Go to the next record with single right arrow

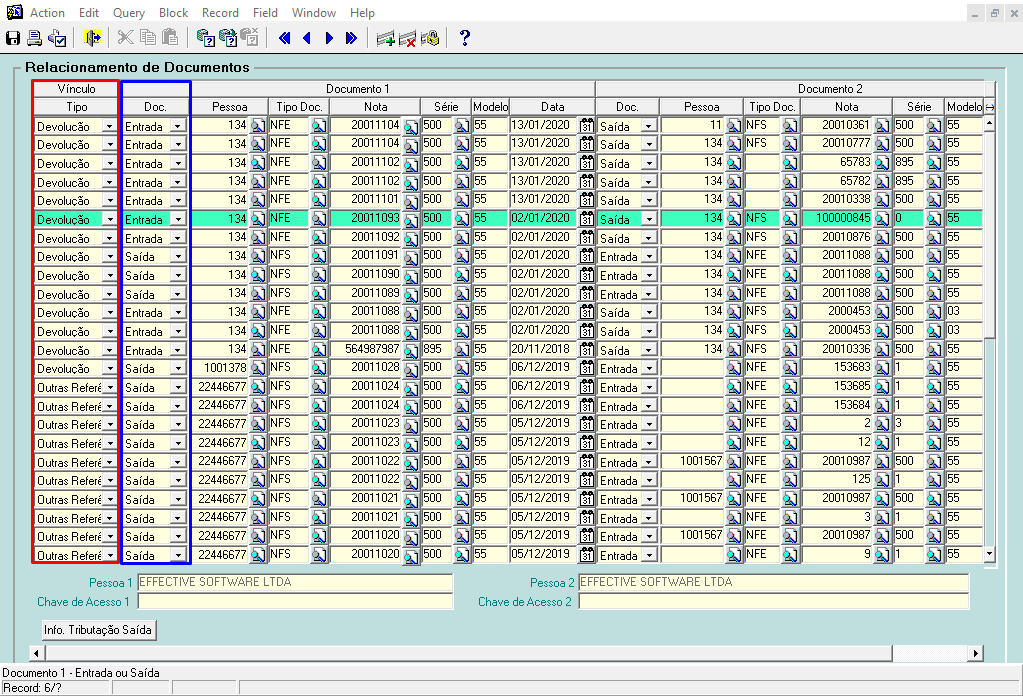coord(329,38)
